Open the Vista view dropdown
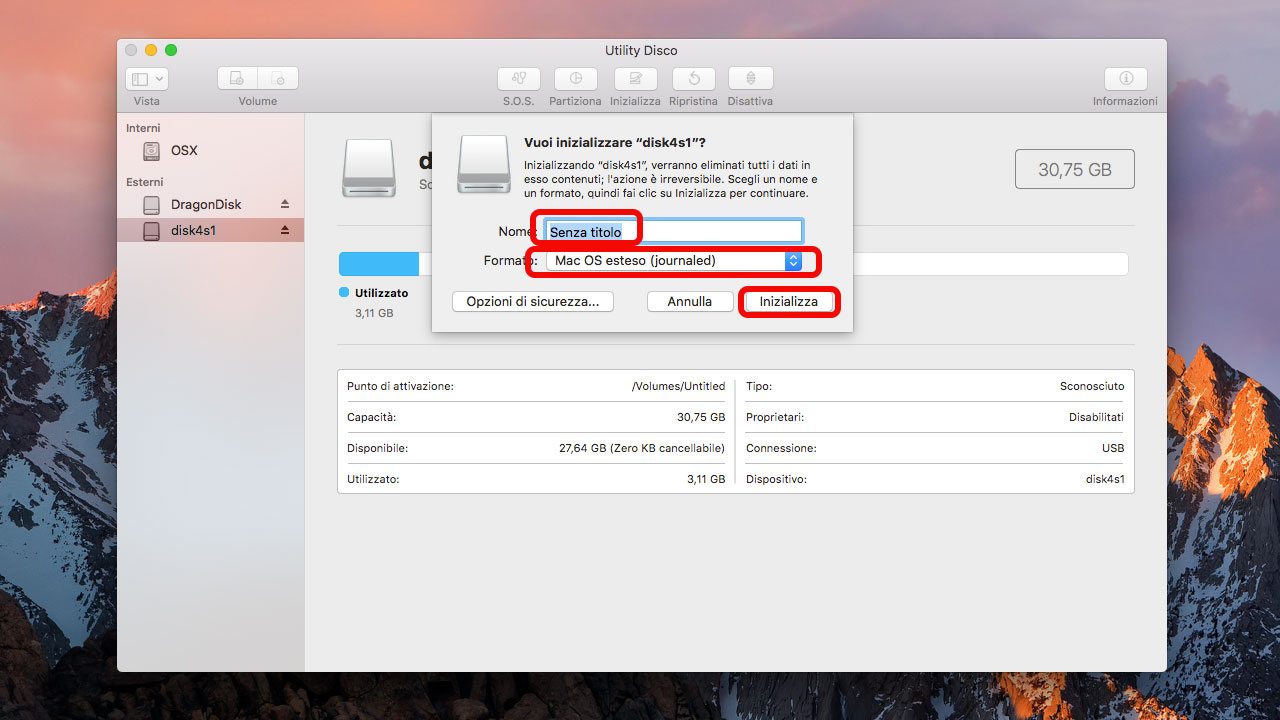 [x=147, y=79]
